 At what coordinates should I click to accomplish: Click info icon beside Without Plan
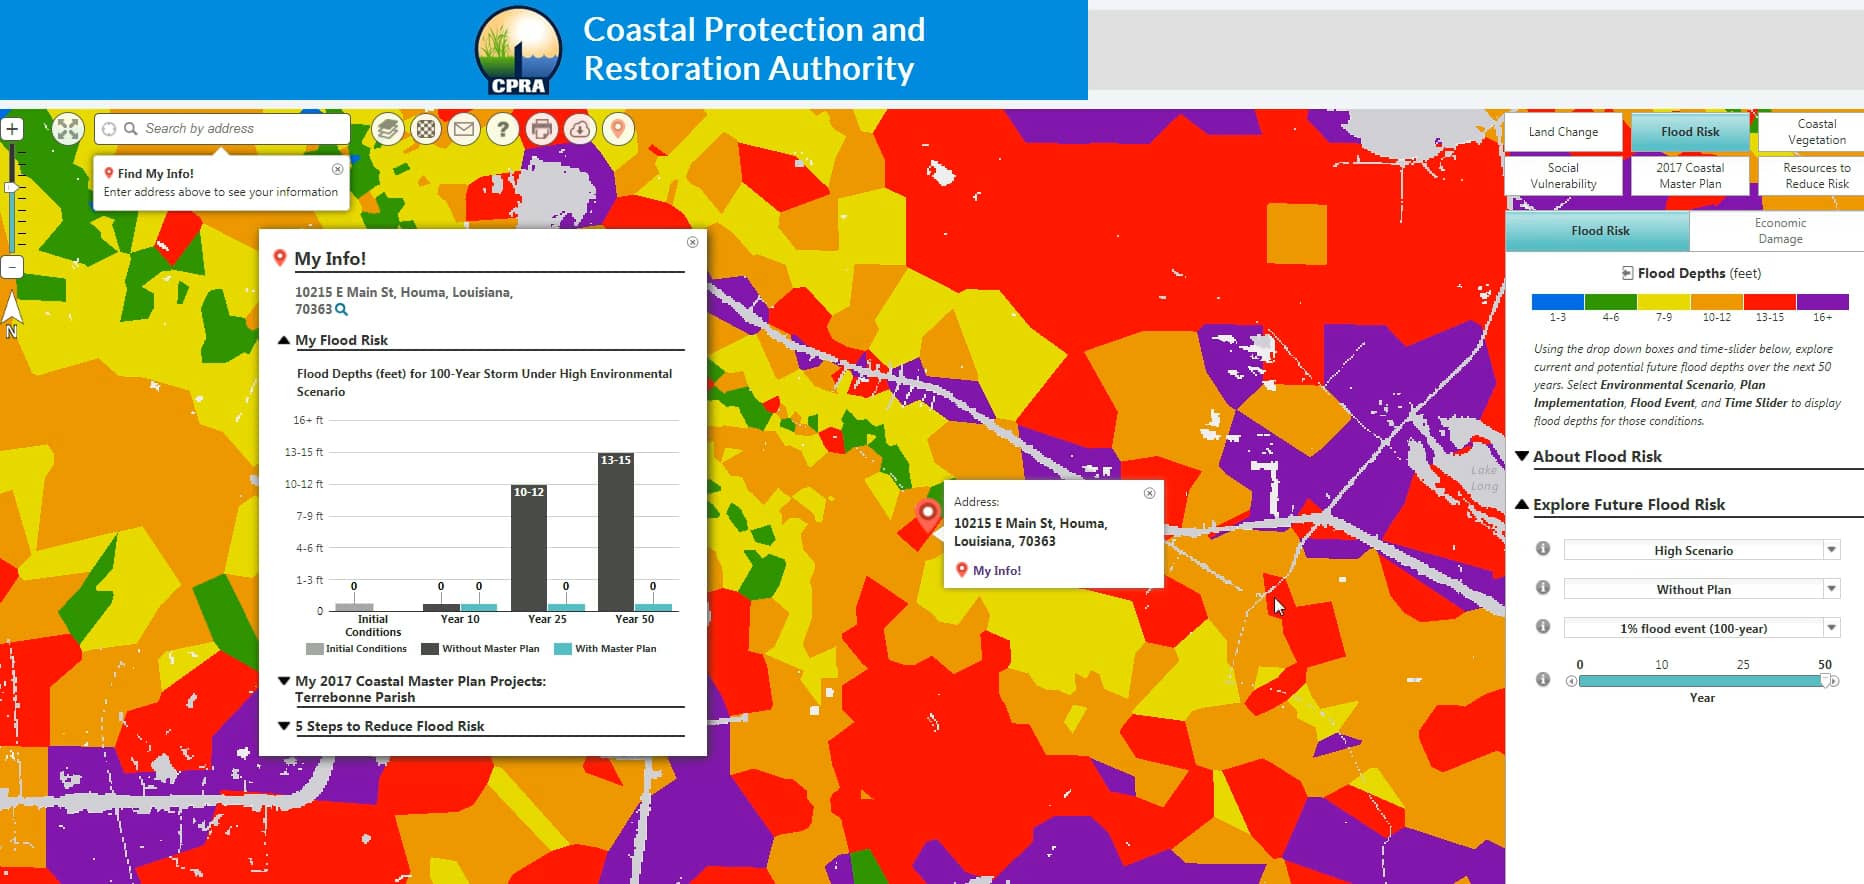coord(1543,588)
